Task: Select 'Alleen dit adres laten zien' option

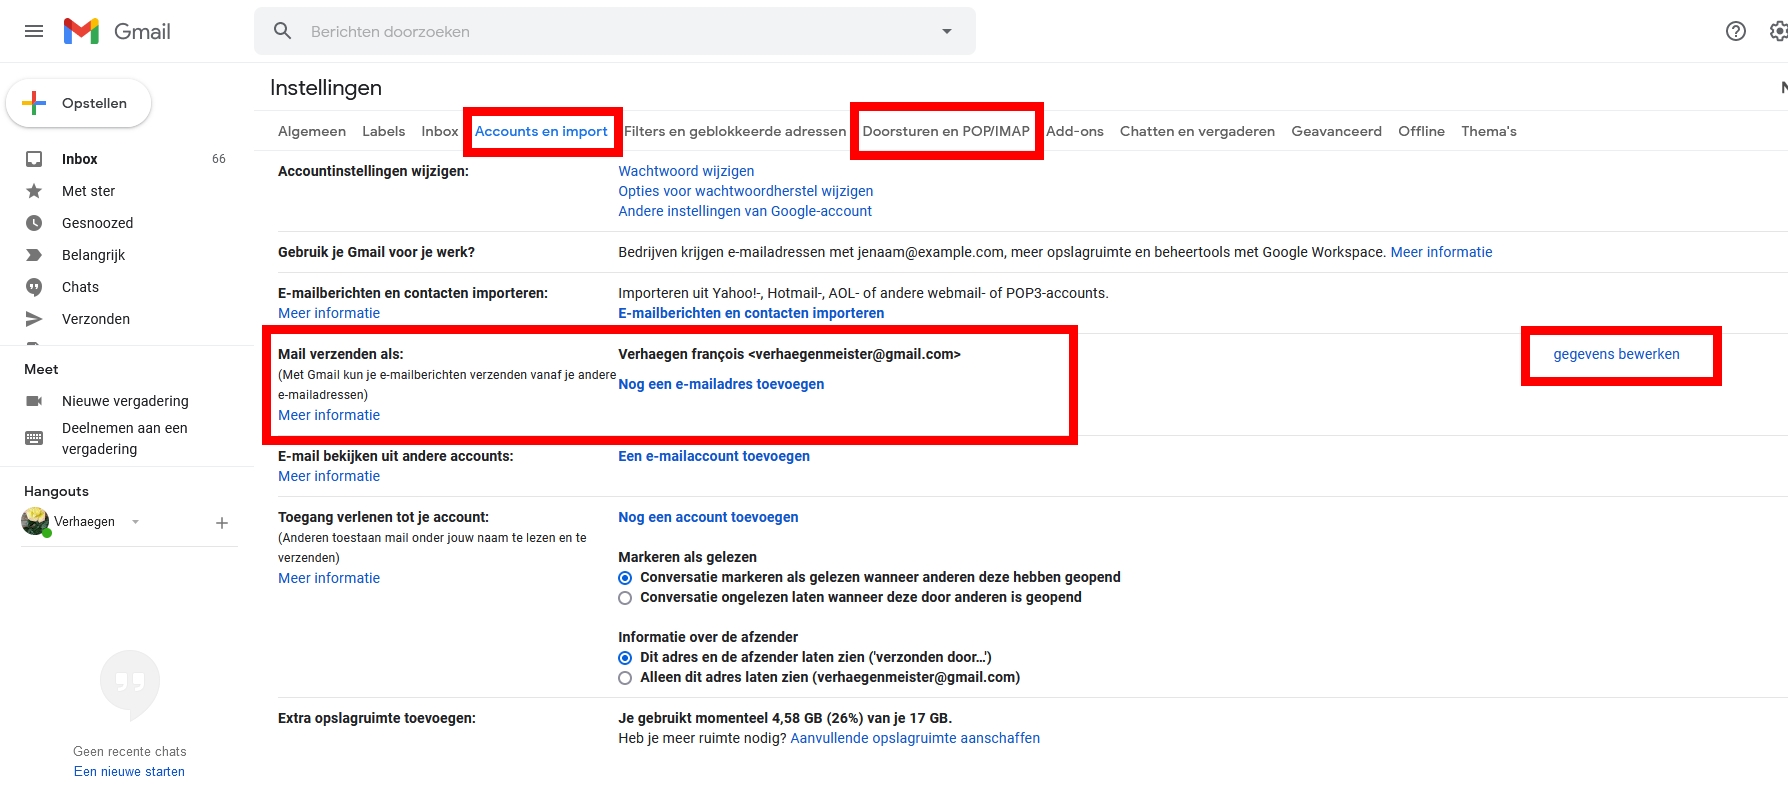Action: (x=625, y=678)
